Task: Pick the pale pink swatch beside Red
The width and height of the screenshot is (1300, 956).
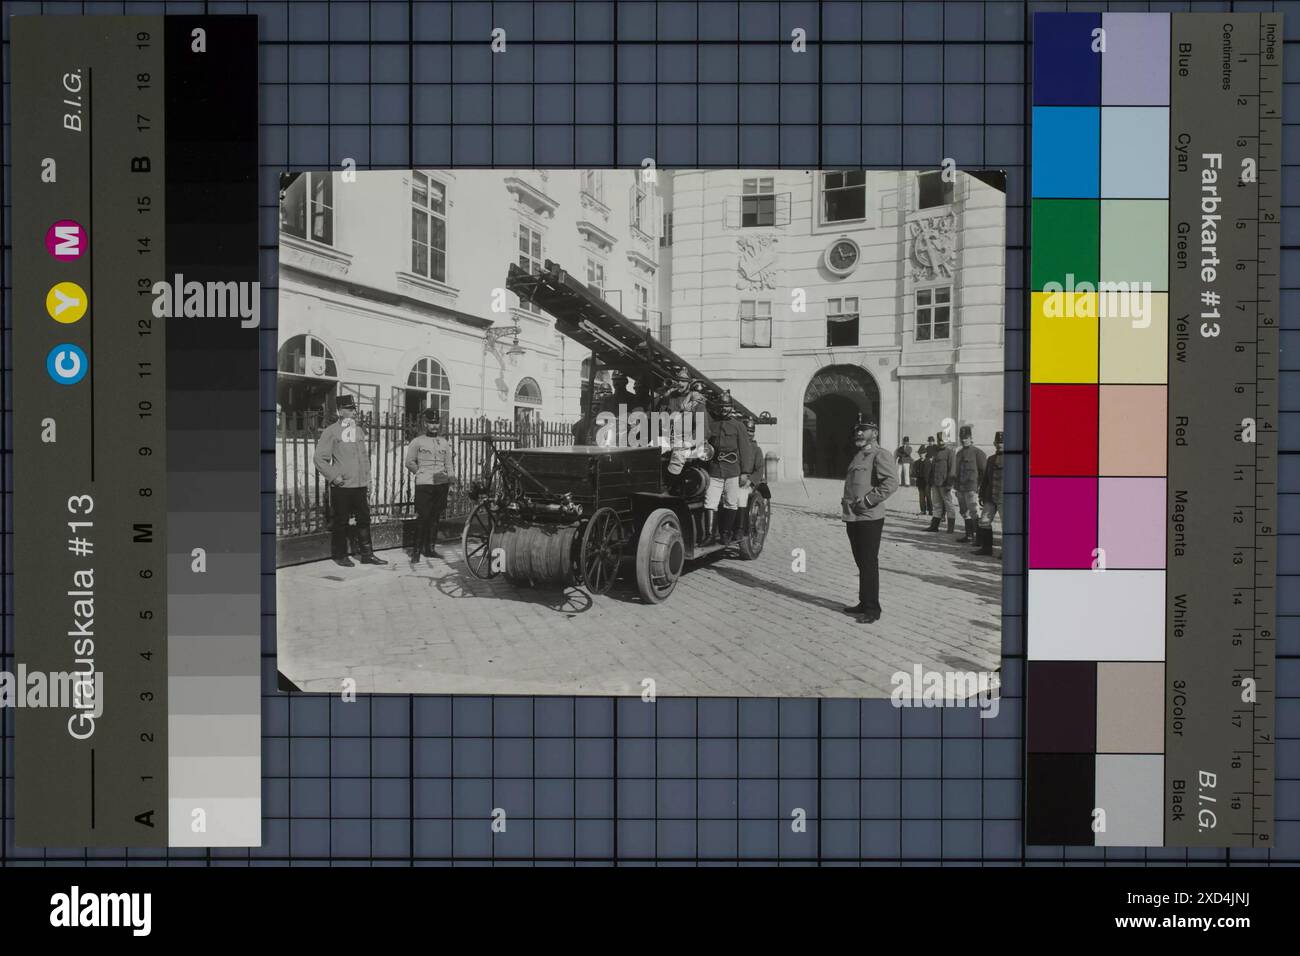Action: [1135, 430]
